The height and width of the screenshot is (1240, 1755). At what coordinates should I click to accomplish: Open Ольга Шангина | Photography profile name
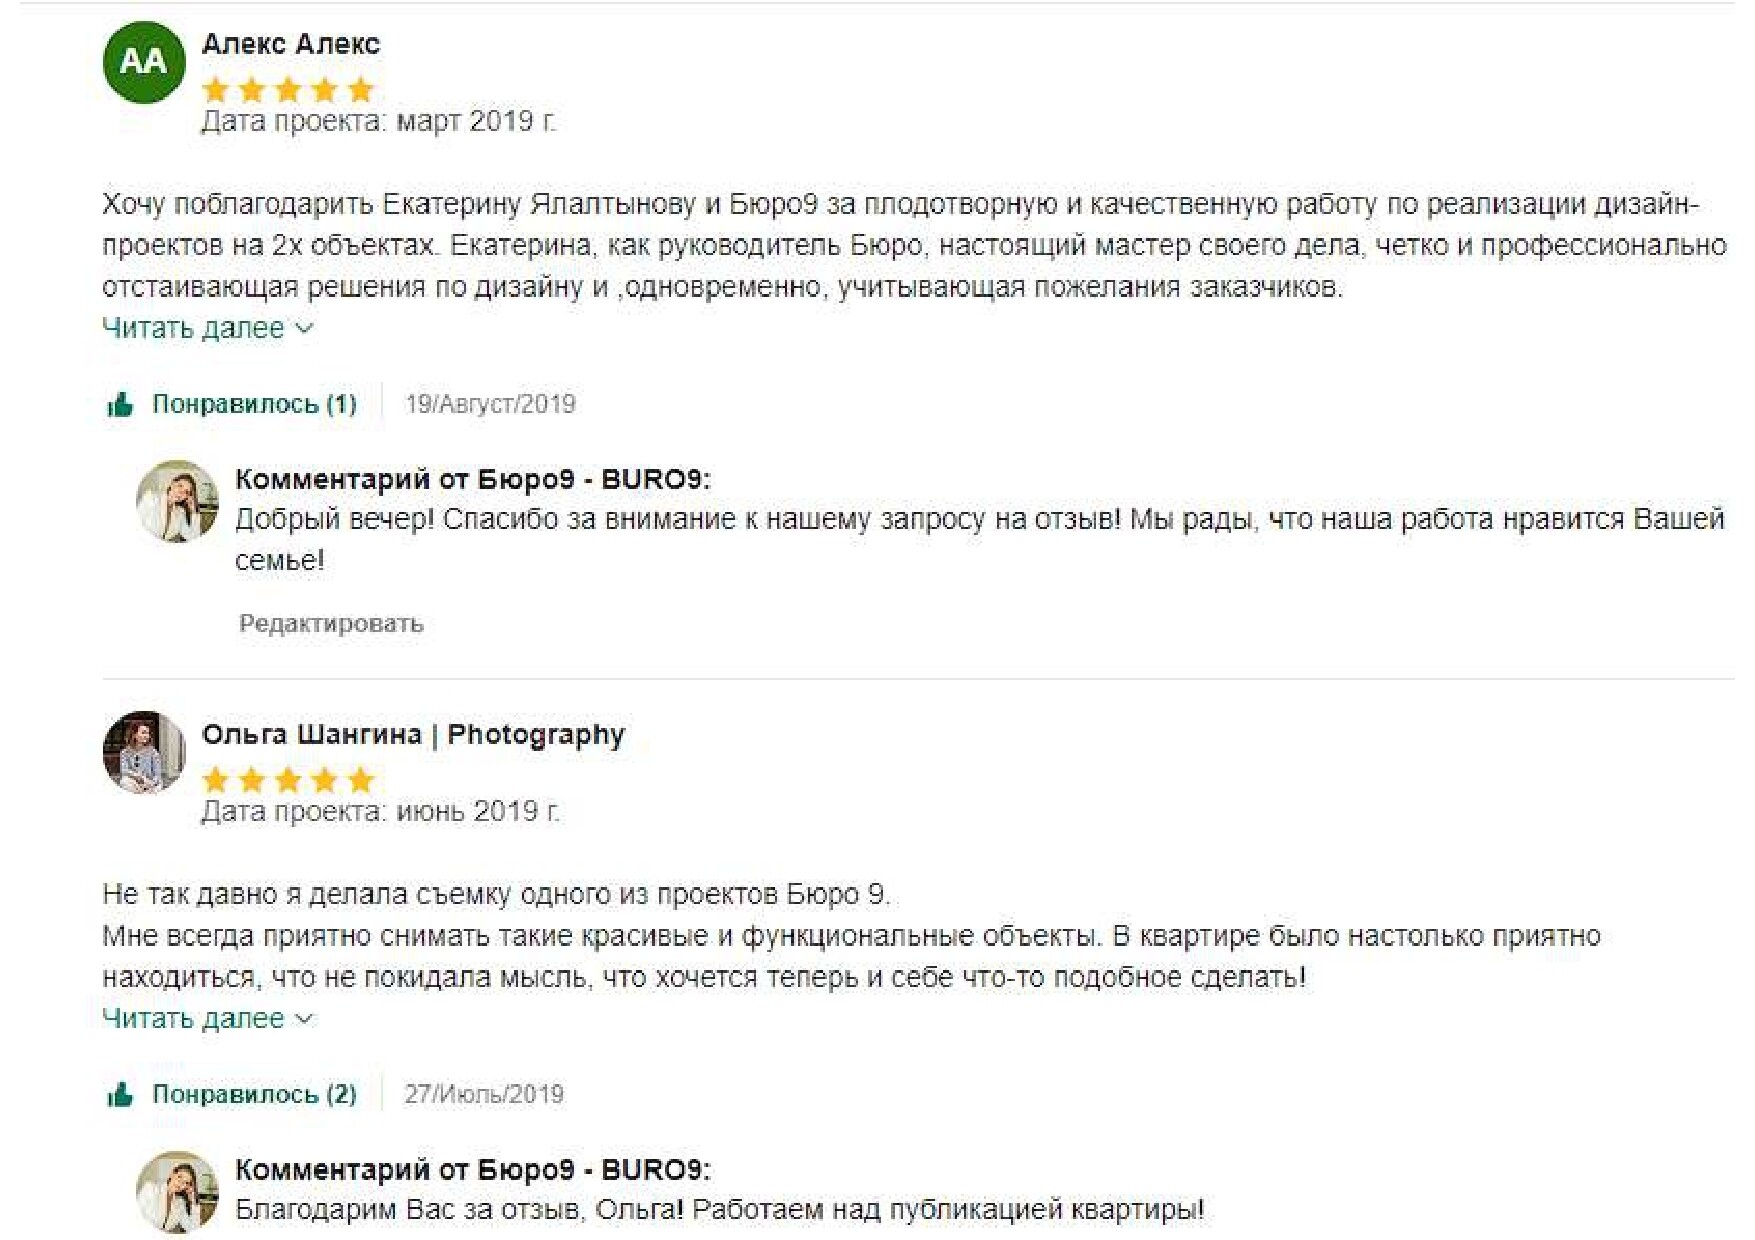coord(413,734)
